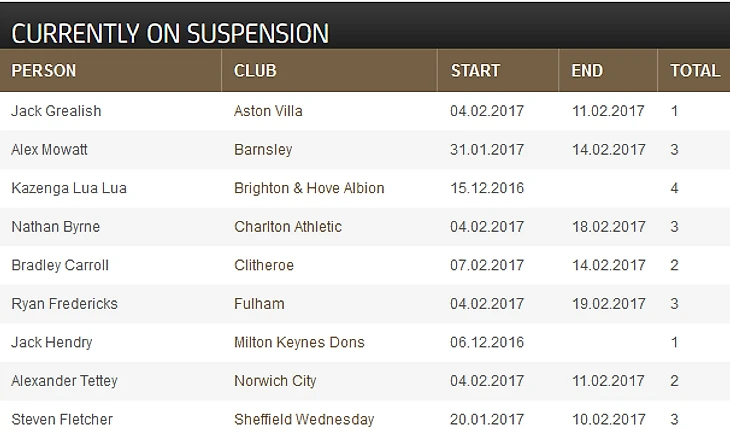Open the Kazenga Lua Lua entry
This screenshot has height=436, width=730.
(x=69, y=188)
